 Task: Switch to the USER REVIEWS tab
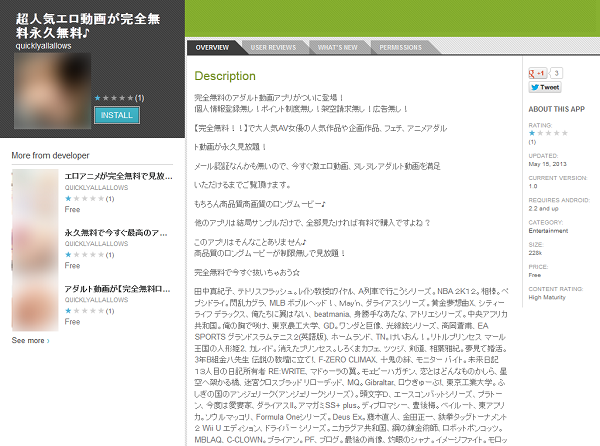point(273,47)
